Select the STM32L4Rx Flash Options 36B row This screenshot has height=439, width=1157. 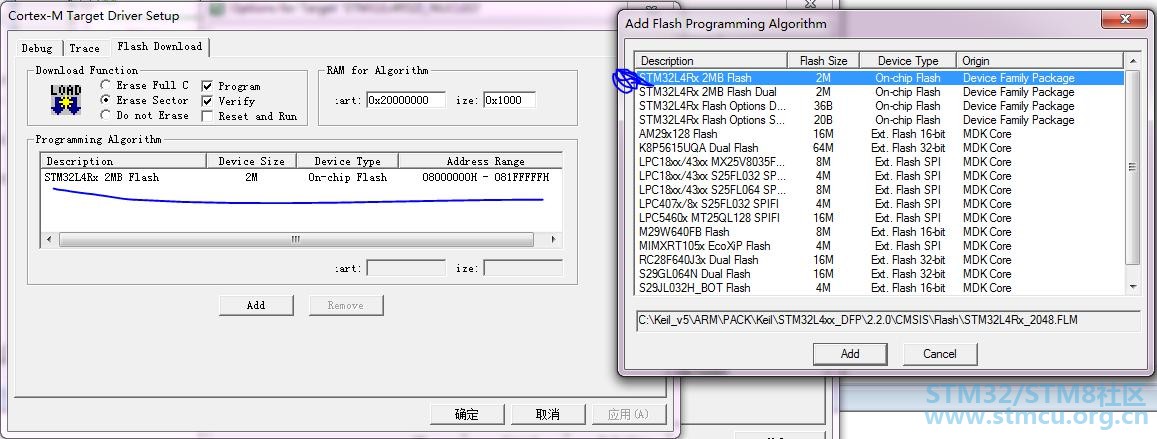point(880,106)
